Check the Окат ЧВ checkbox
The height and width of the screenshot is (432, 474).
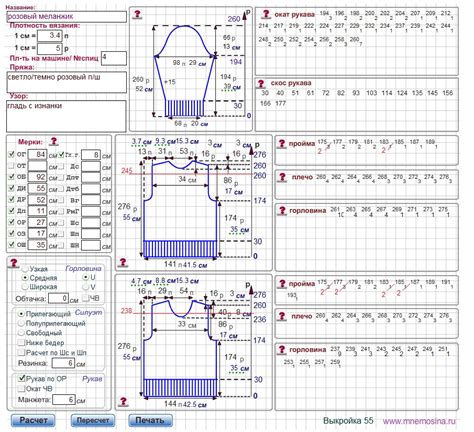point(21,388)
